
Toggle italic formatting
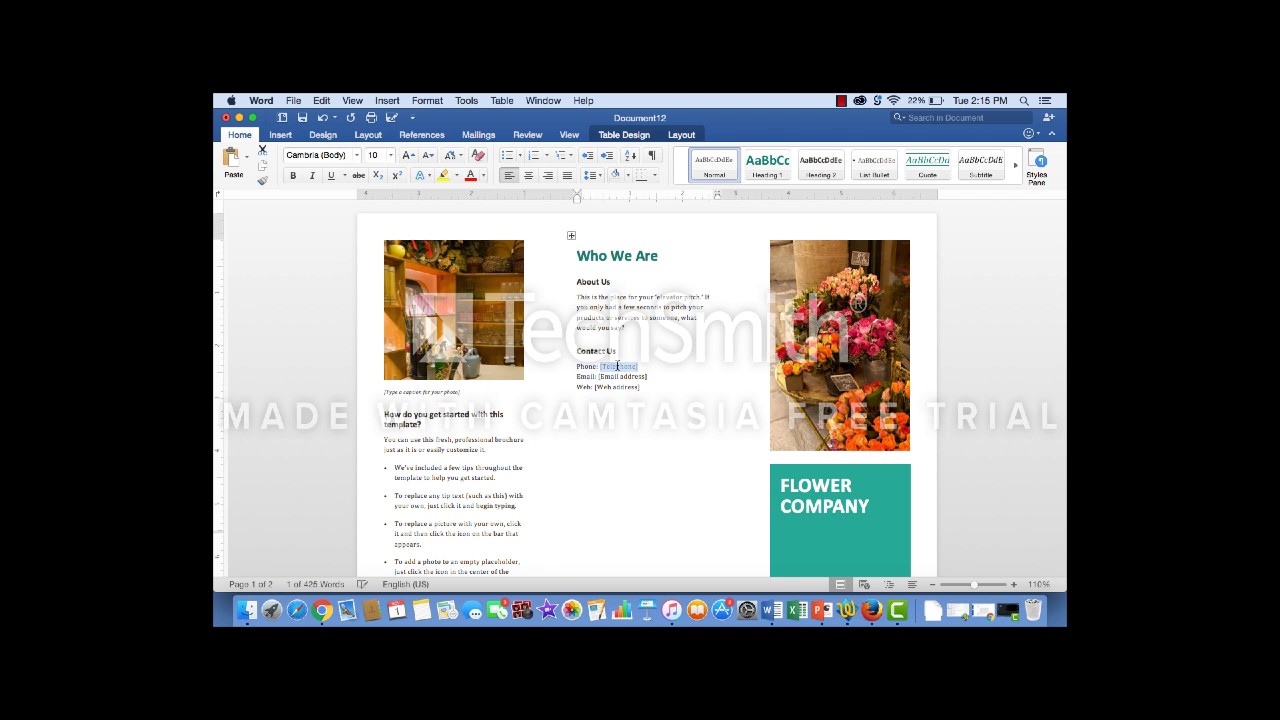(312, 176)
